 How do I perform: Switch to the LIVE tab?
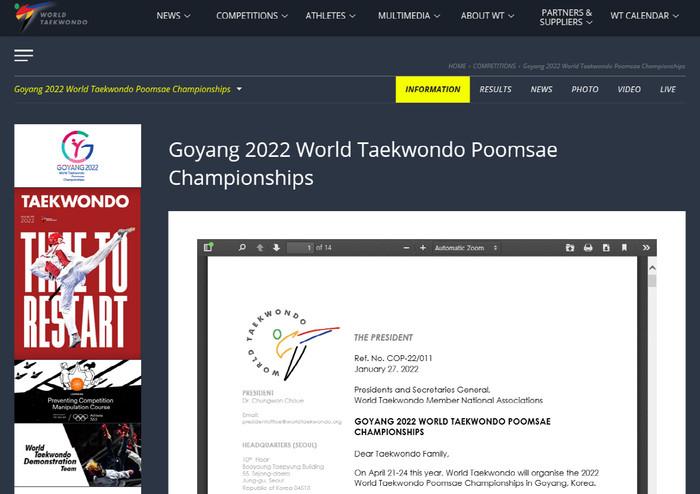click(667, 89)
